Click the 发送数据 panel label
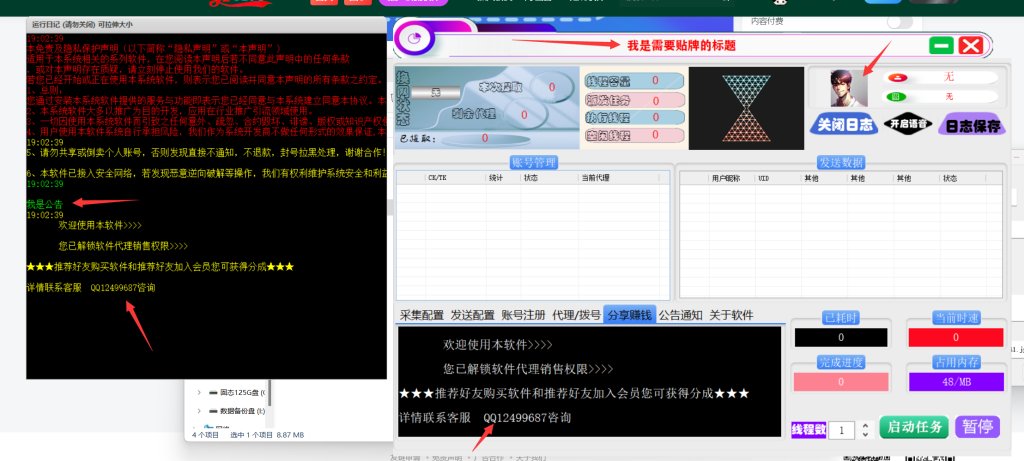 point(840,163)
